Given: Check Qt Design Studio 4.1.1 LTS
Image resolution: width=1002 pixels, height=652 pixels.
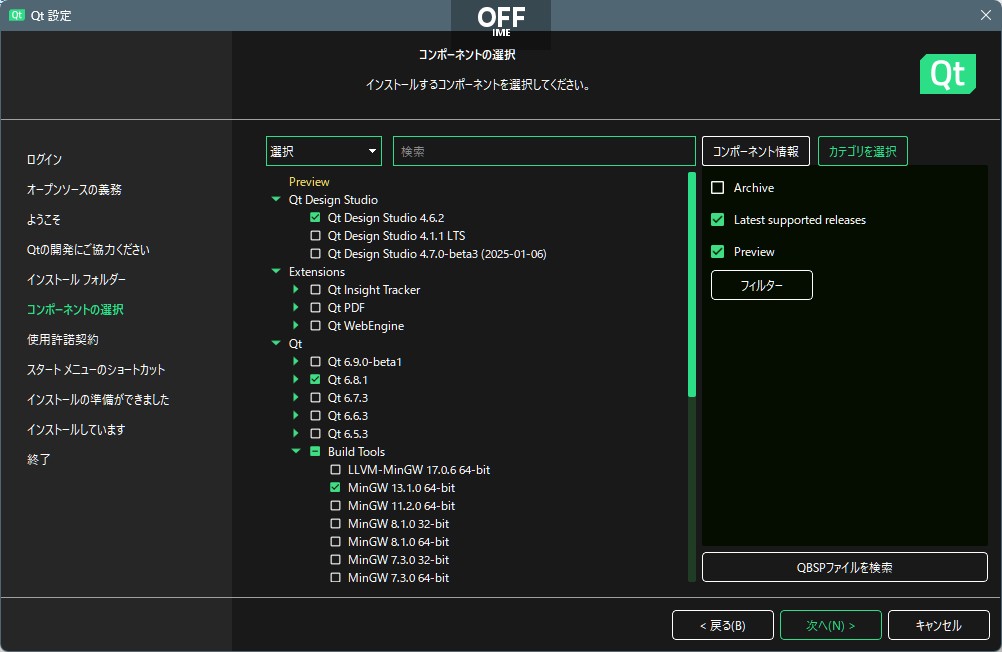Looking at the screenshot, I should 315,235.
